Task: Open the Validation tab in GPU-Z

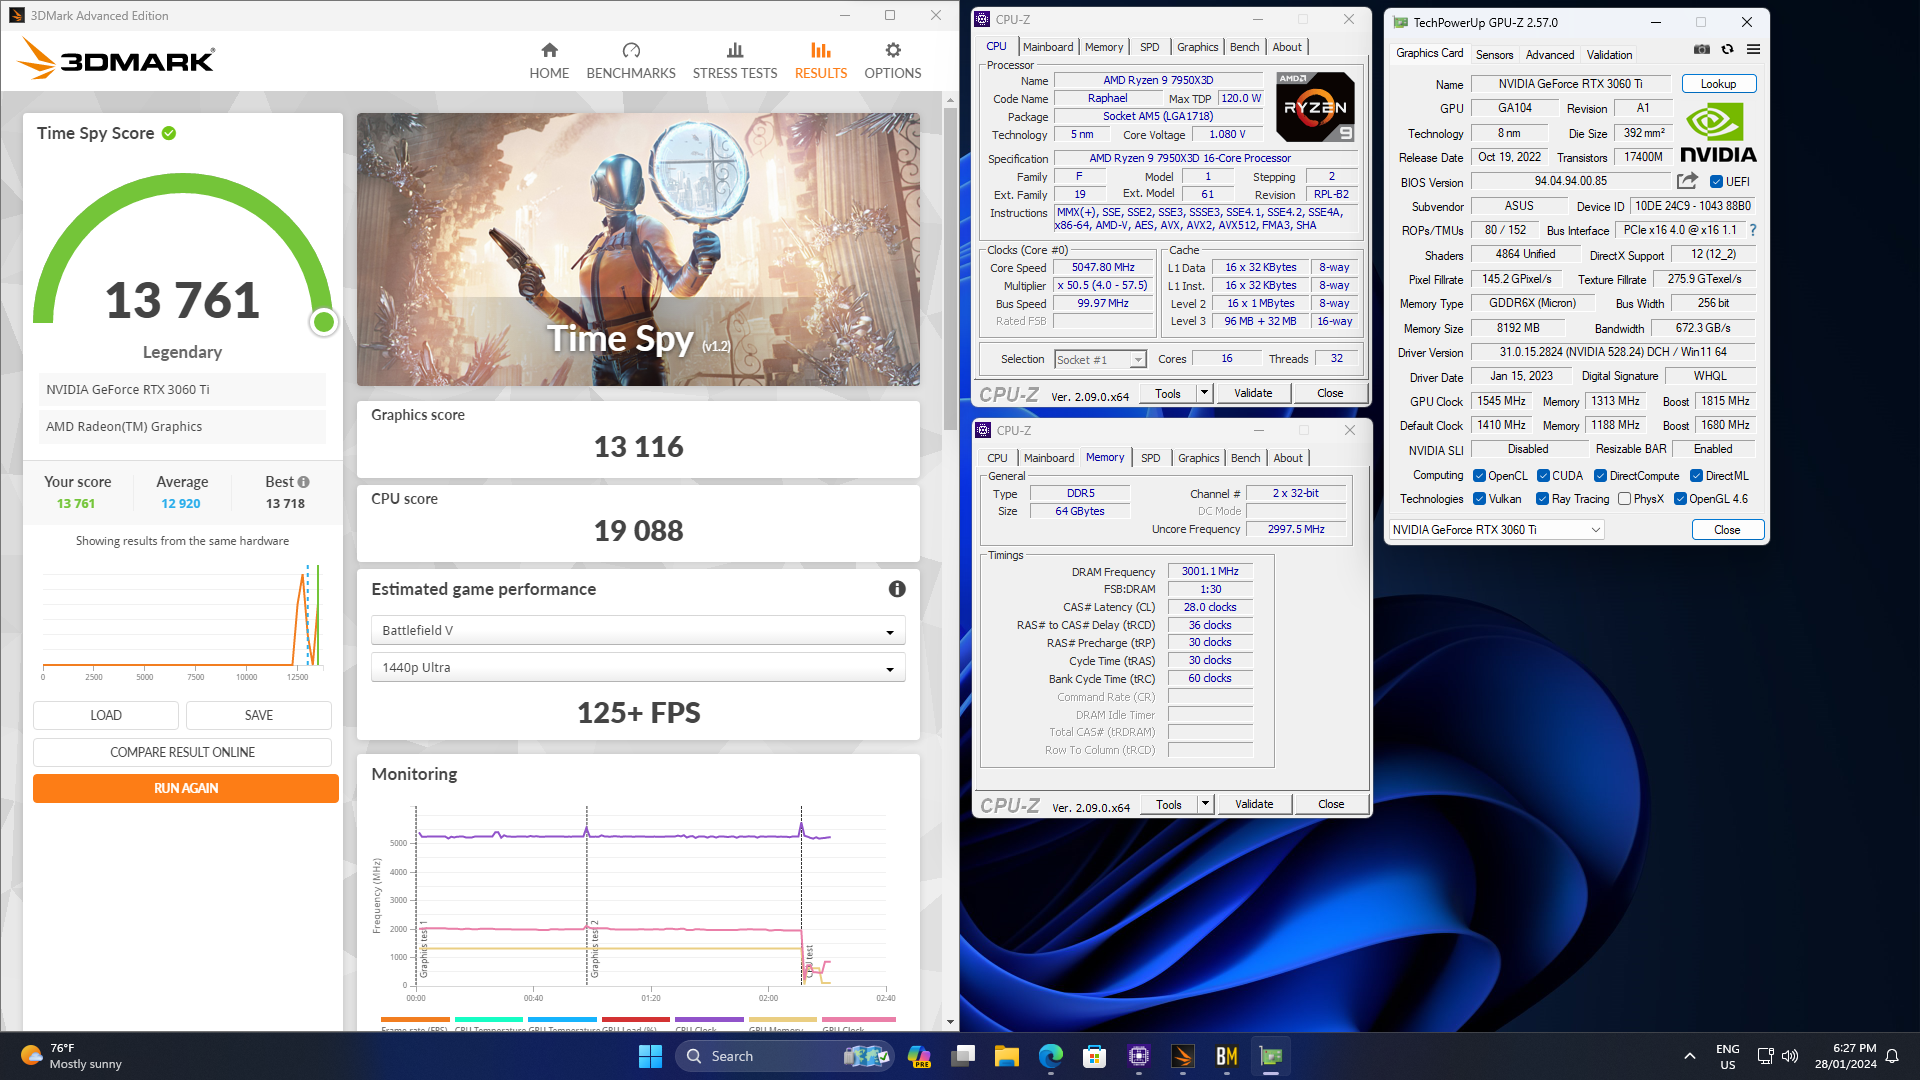Action: (x=1609, y=55)
